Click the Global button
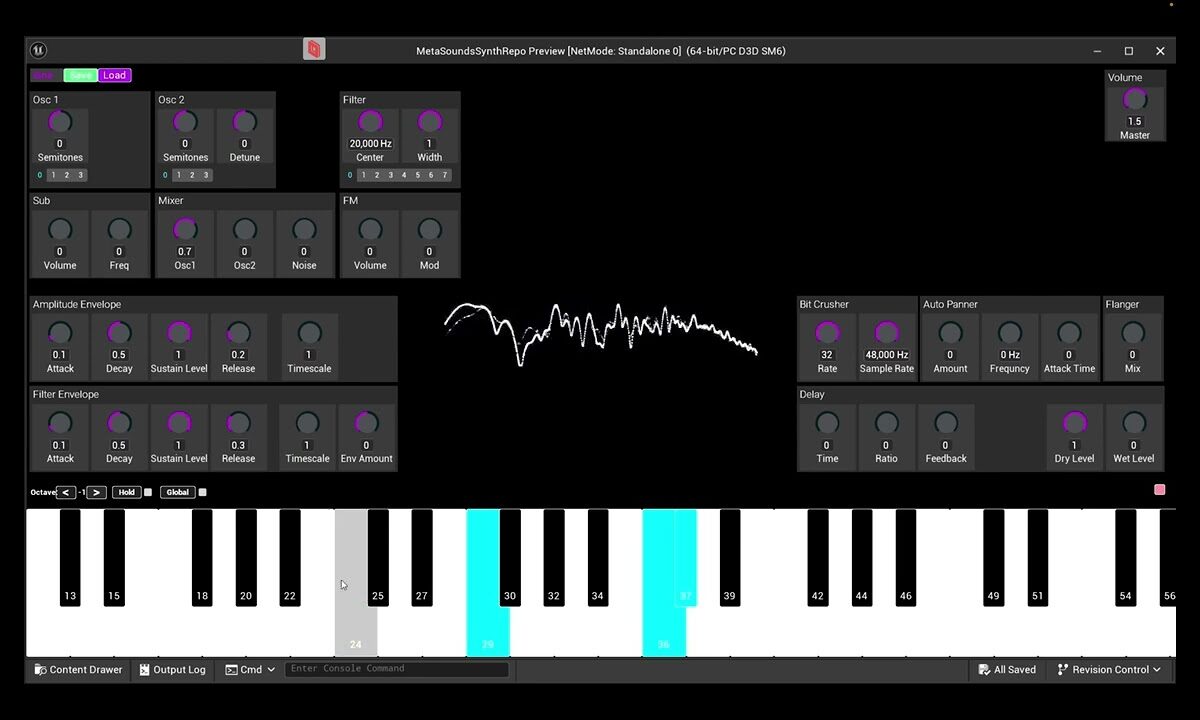The image size is (1200, 720). 177,492
